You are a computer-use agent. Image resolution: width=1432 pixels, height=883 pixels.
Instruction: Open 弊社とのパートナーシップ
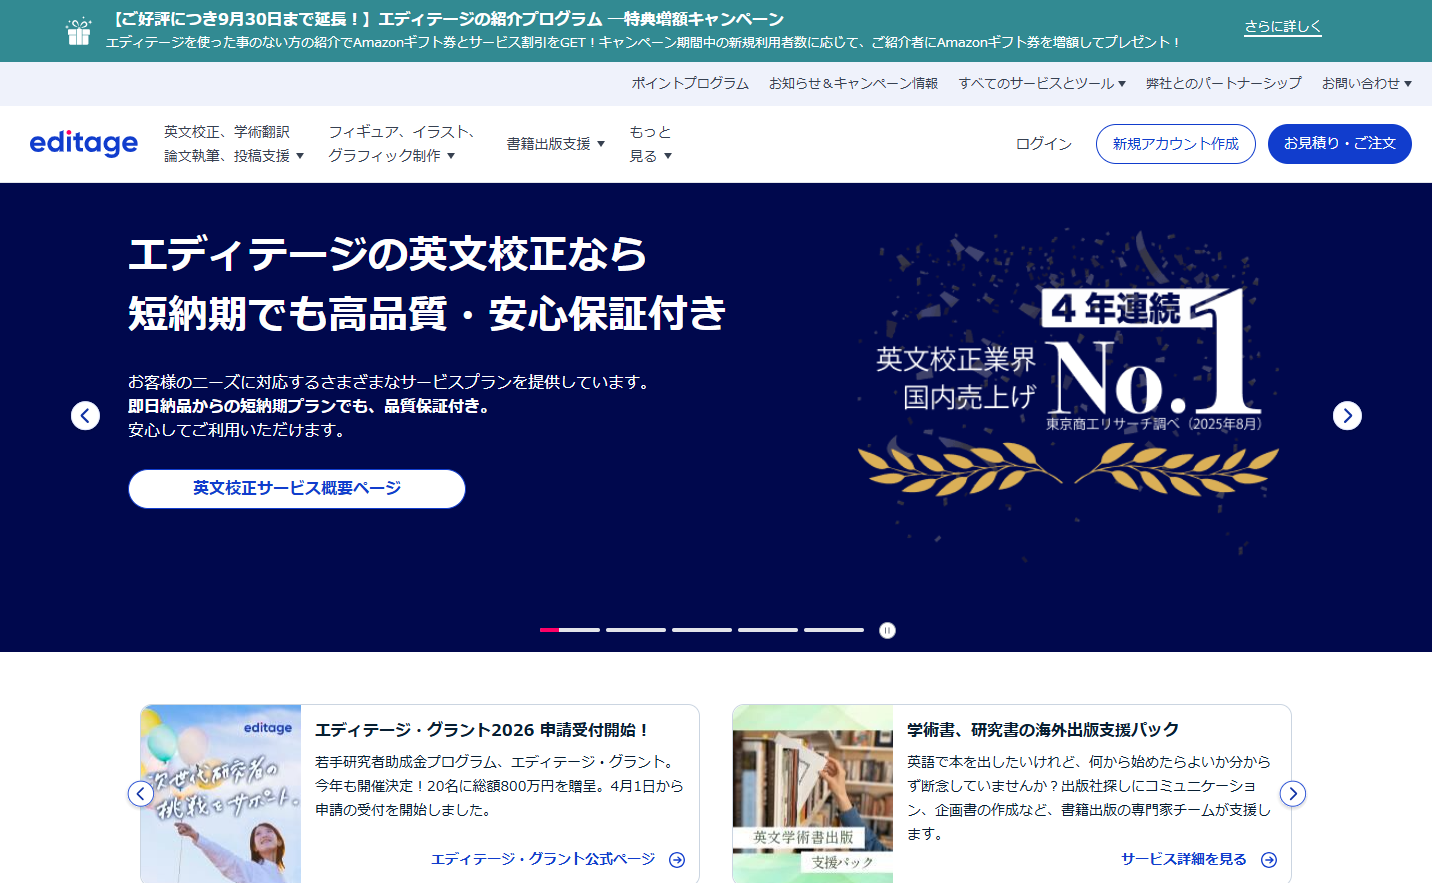[1224, 83]
